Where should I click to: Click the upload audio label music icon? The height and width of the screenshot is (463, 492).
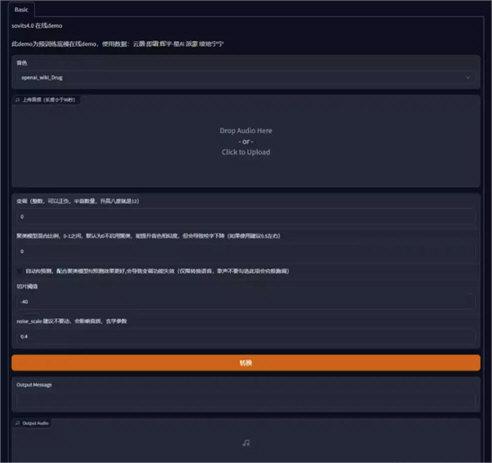tap(18, 100)
